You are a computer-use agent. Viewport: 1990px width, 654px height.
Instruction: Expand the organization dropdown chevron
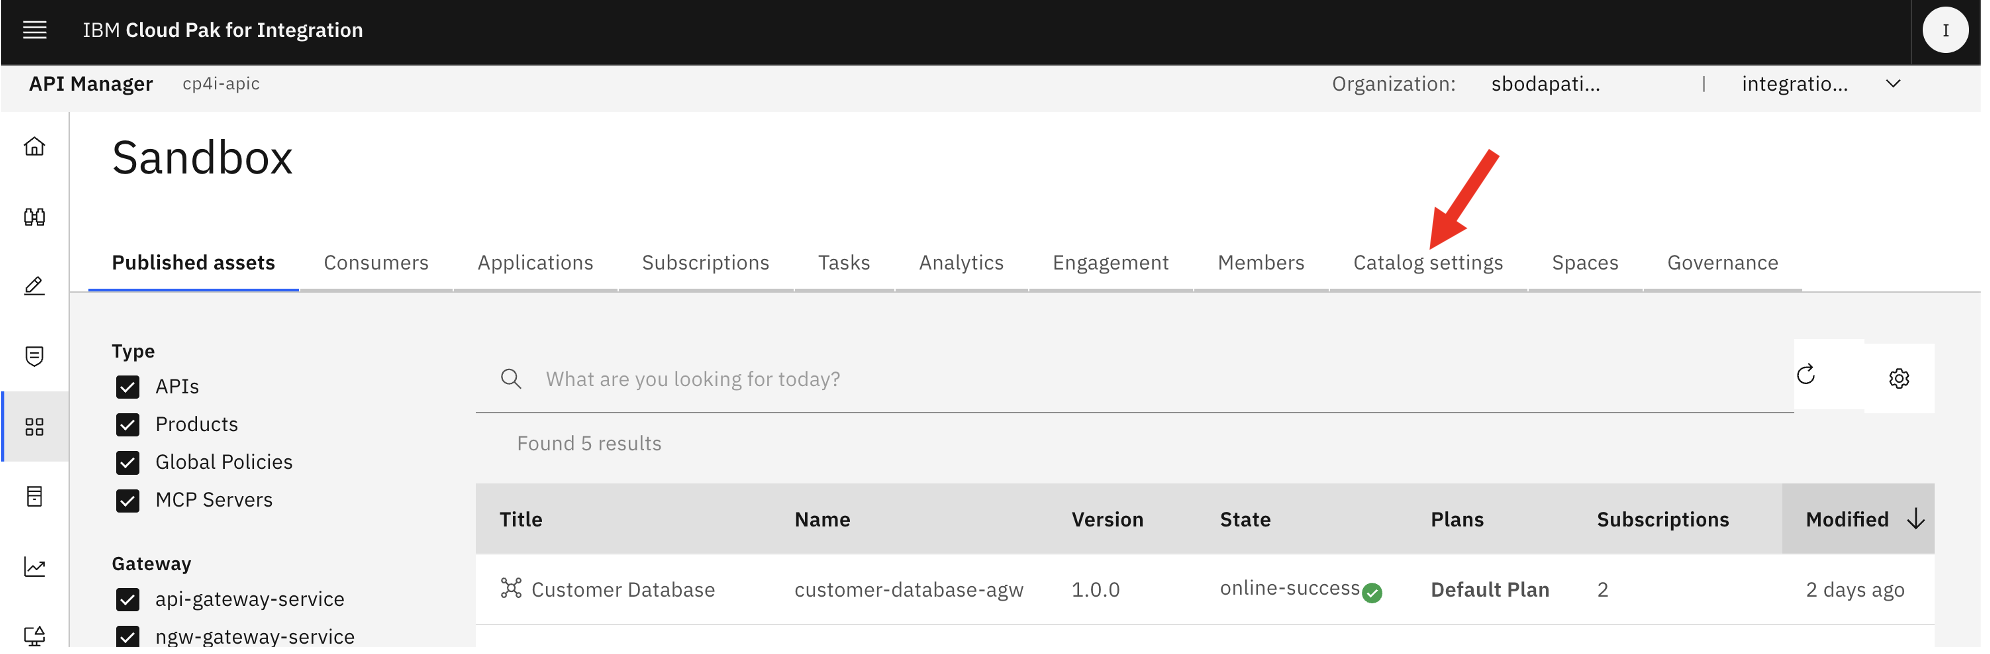pyautogui.click(x=1893, y=84)
